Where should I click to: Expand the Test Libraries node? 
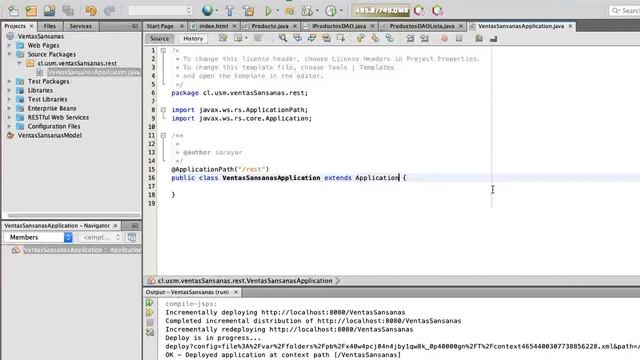tap(9, 99)
